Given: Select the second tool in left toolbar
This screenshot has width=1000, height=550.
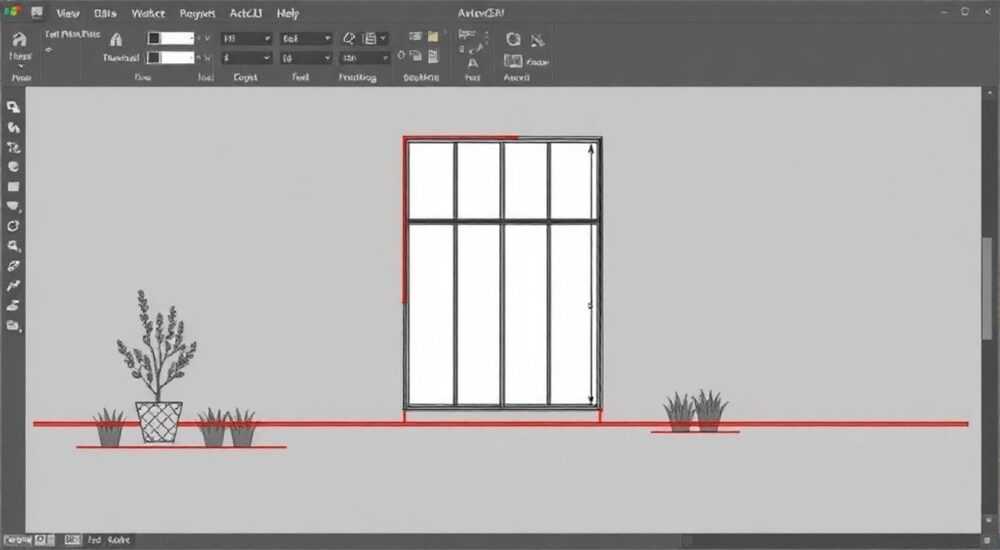Looking at the screenshot, I should [x=13, y=127].
